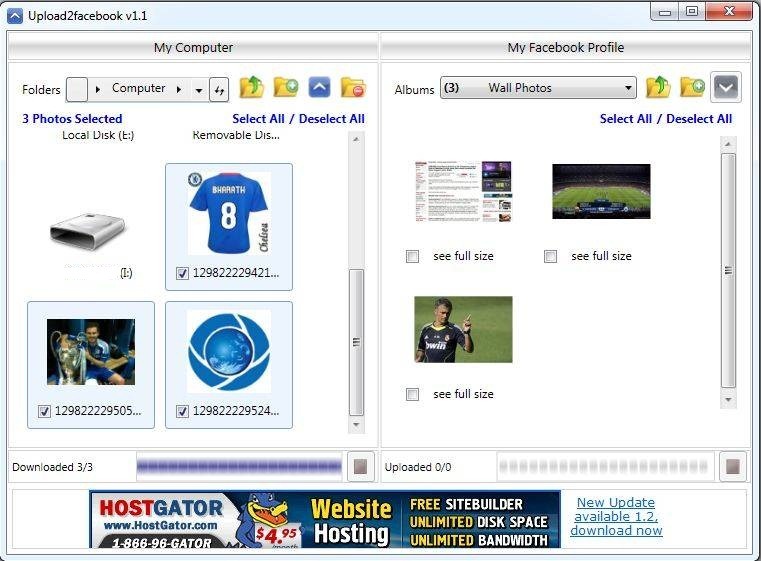Click the coach photo in Wall Photos
The image size is (761, 561).
point(463,330)
